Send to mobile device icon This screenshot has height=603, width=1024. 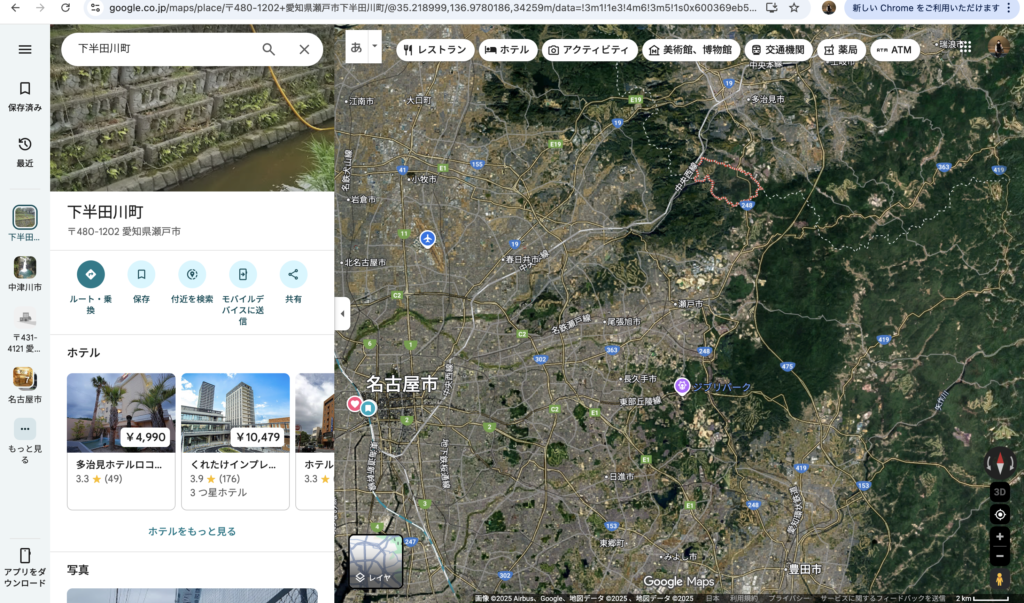pyautogui.click(x=243, y=274)
